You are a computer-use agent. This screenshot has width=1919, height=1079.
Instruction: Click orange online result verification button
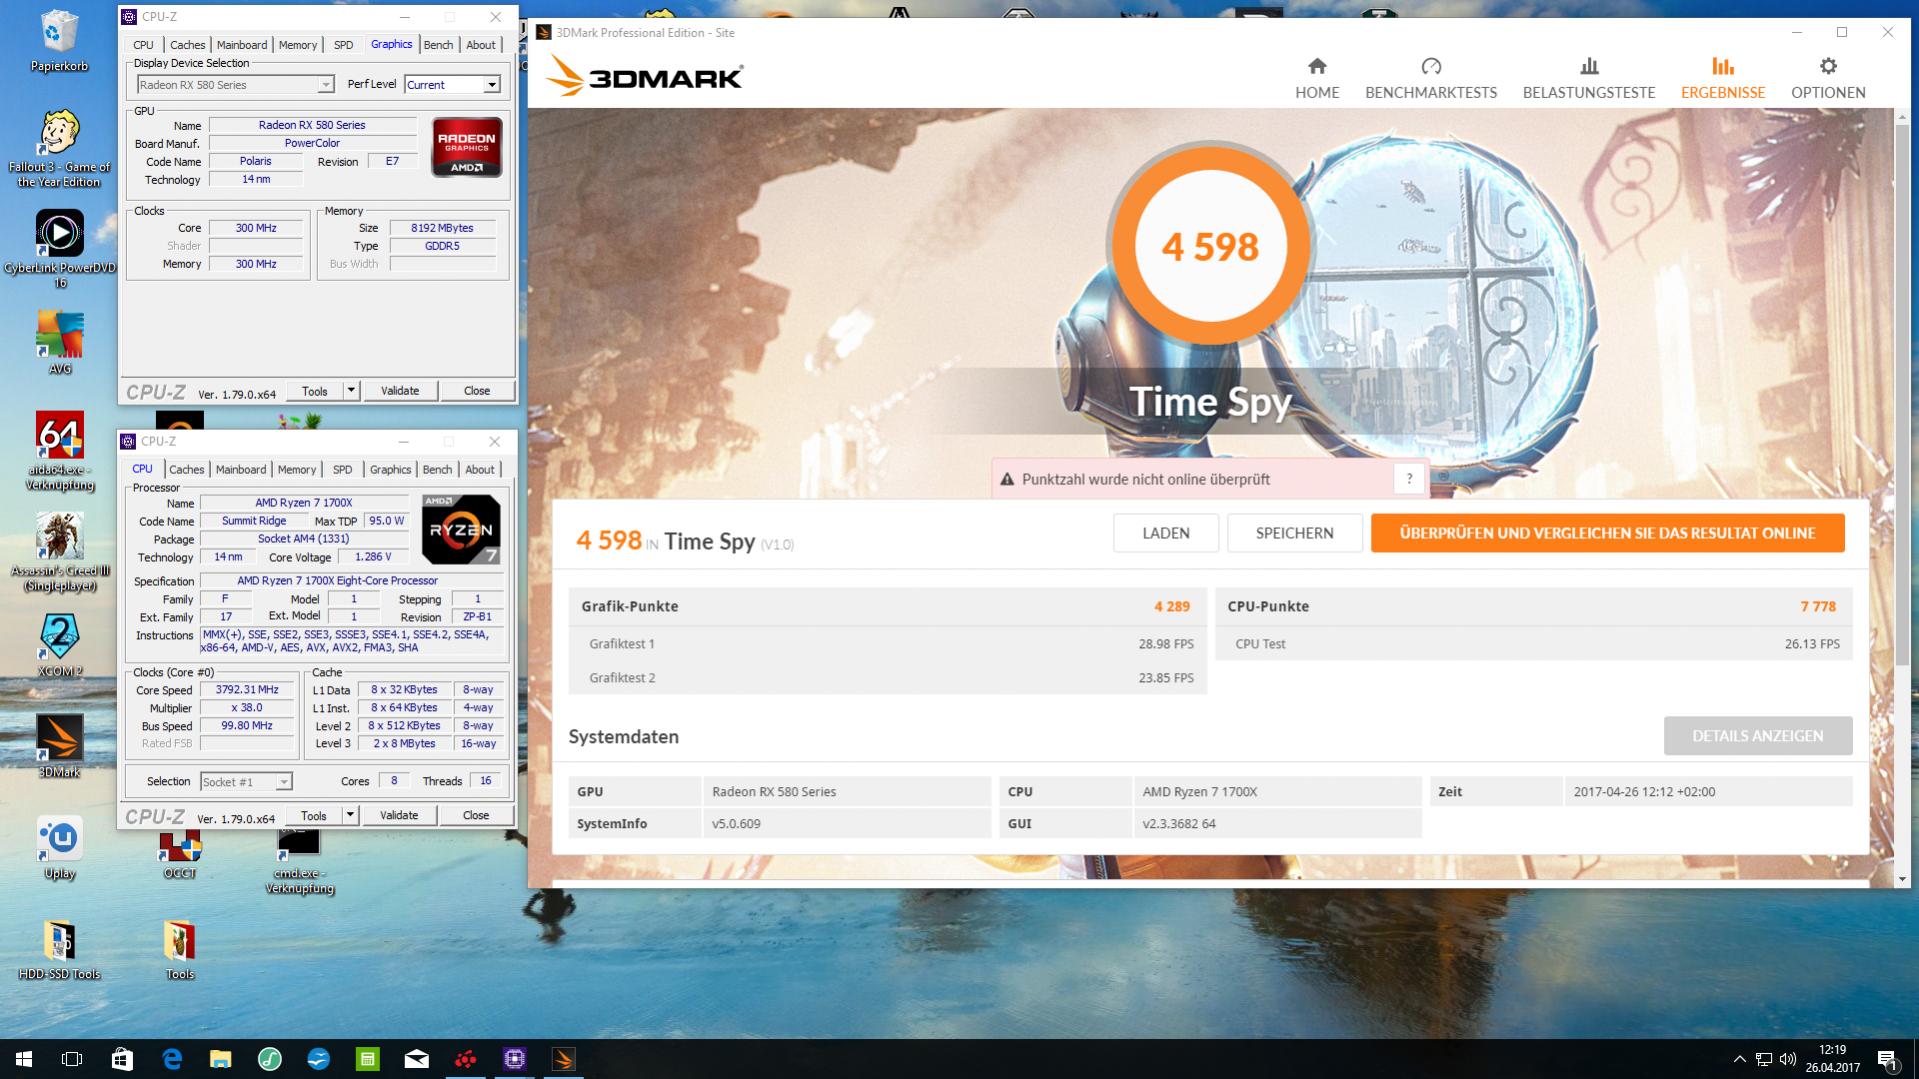coord(1608,533)
